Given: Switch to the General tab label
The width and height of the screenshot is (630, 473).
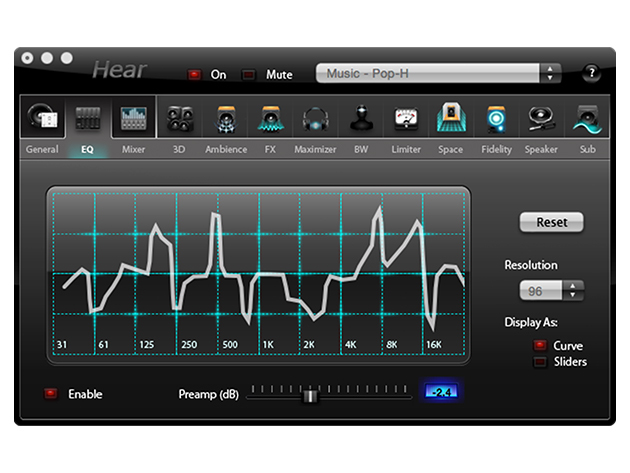Looking at the screenshot, I should [42, 149].
